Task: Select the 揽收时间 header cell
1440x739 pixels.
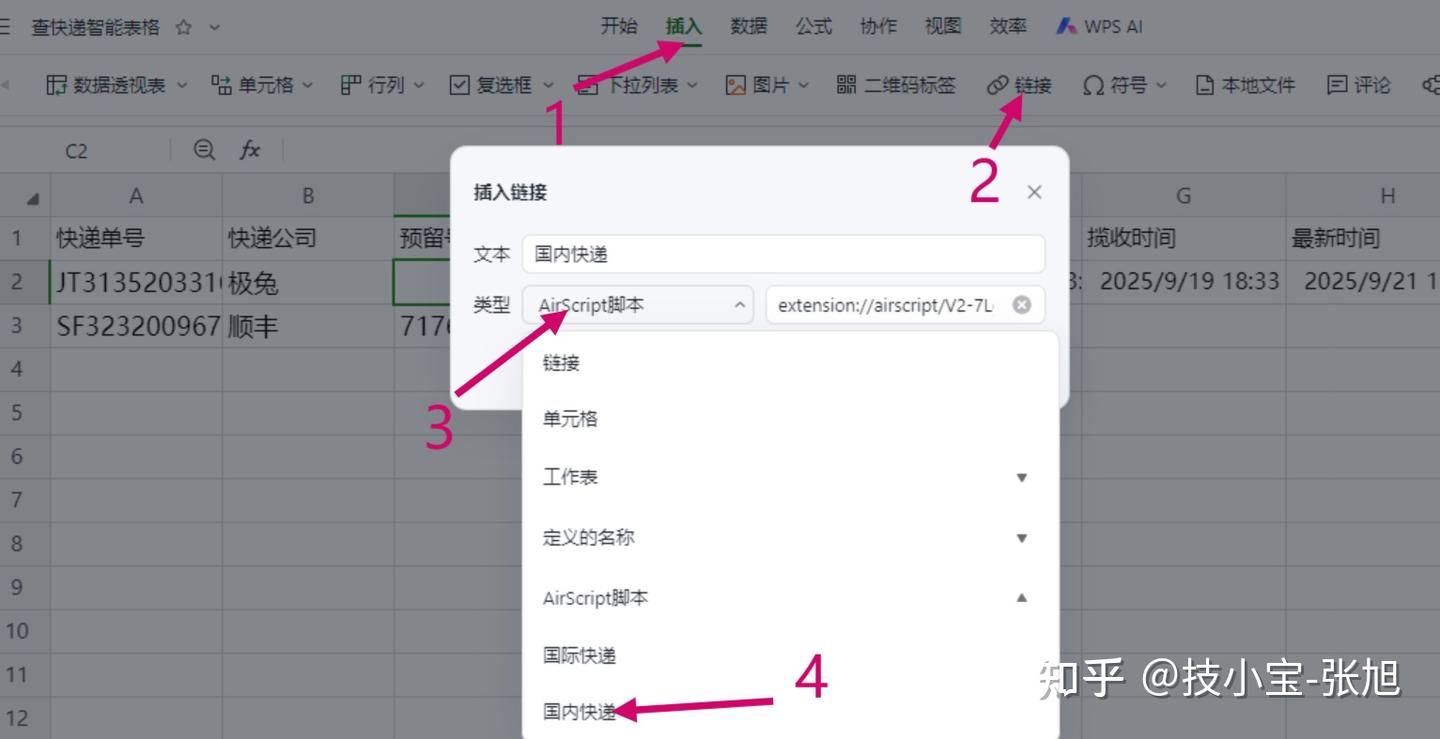Action: click(1183, 238)
